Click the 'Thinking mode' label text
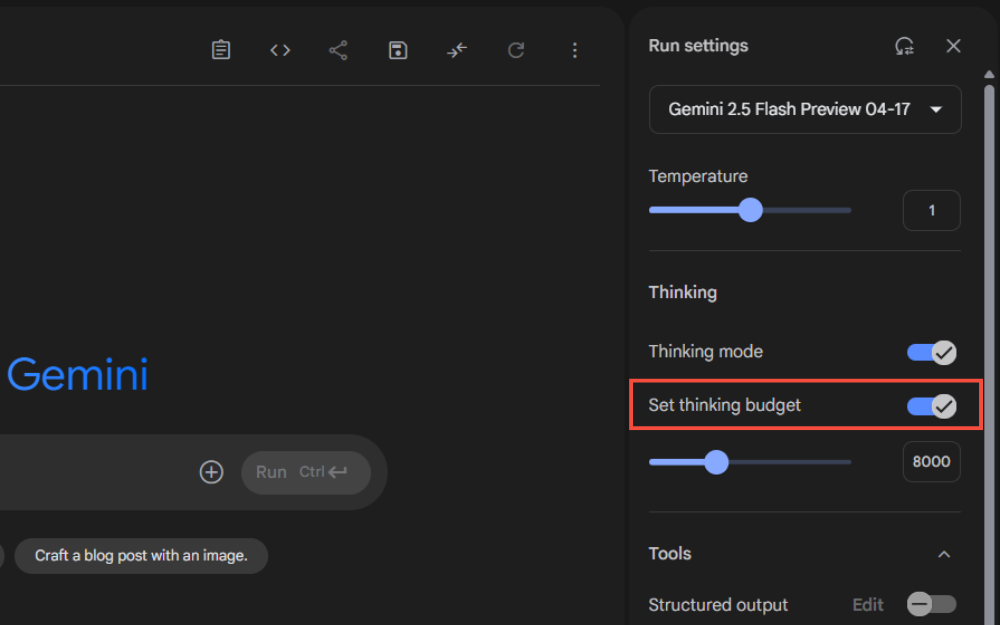This screenshot has width=1000, height=625. [705, 351]
